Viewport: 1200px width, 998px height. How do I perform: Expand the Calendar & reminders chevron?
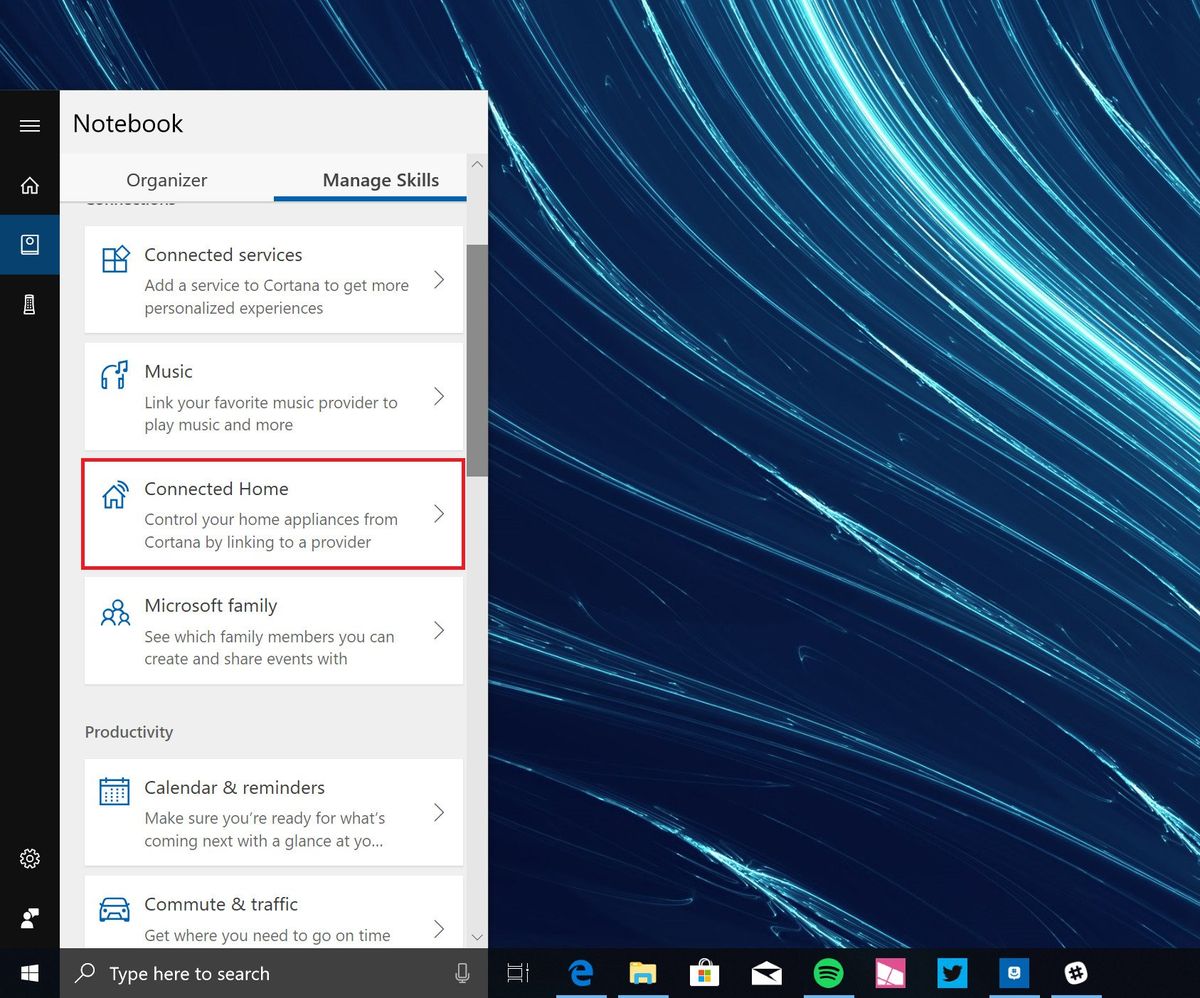[x=439, y=813]
